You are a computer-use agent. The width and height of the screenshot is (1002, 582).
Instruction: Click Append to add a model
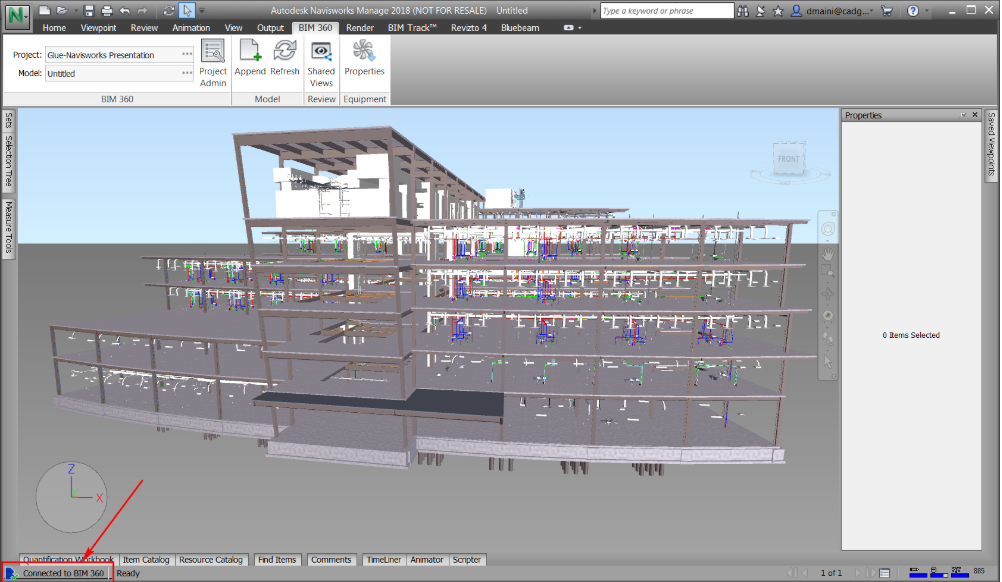click(x=250, y=57)
